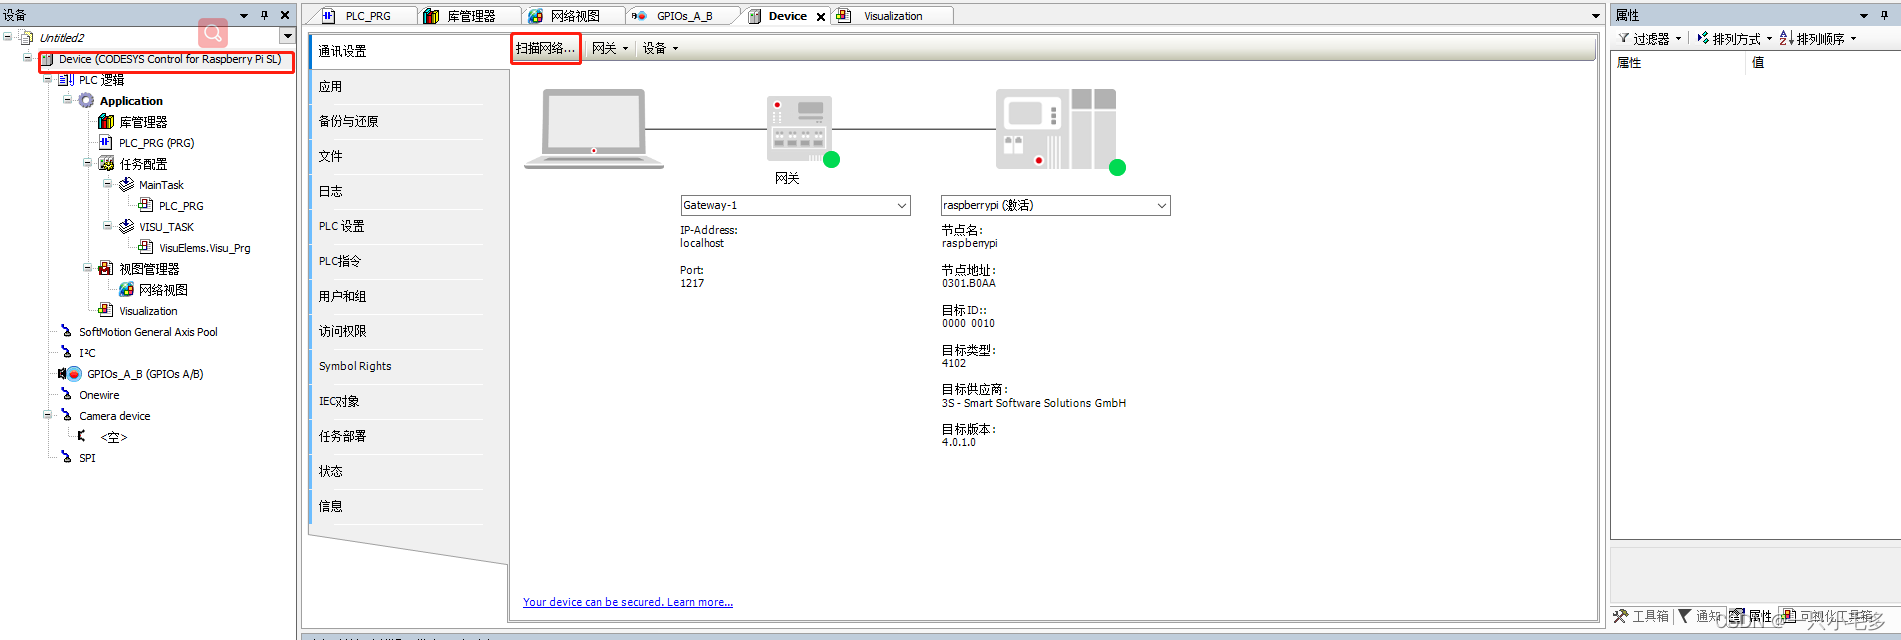Click the PLC 逻辑 node icon

pyautogui.click(x=66, y=80)
